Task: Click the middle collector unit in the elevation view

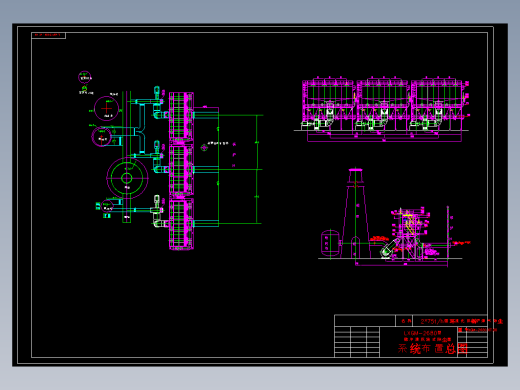Action: (x=383, y=104)
